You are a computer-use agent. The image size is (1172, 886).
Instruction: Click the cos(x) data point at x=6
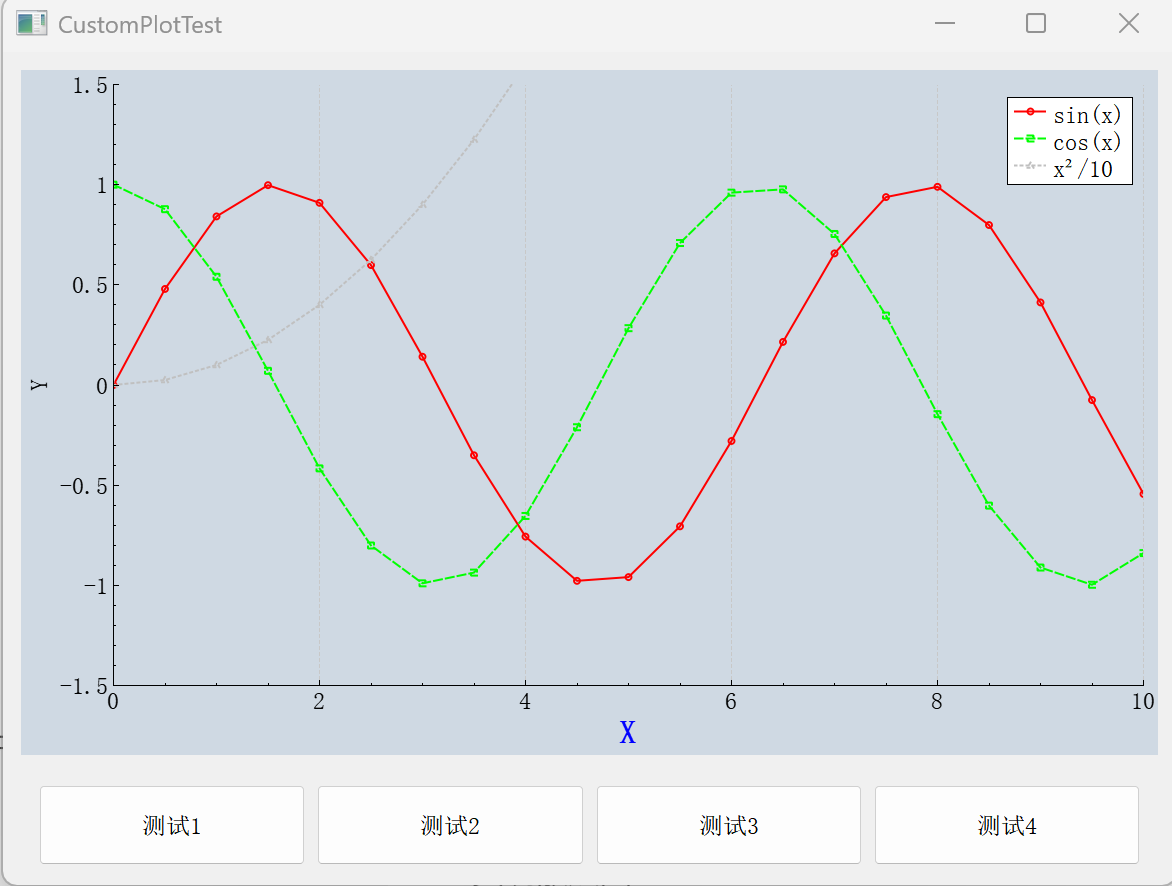click(x=731, y=193)
